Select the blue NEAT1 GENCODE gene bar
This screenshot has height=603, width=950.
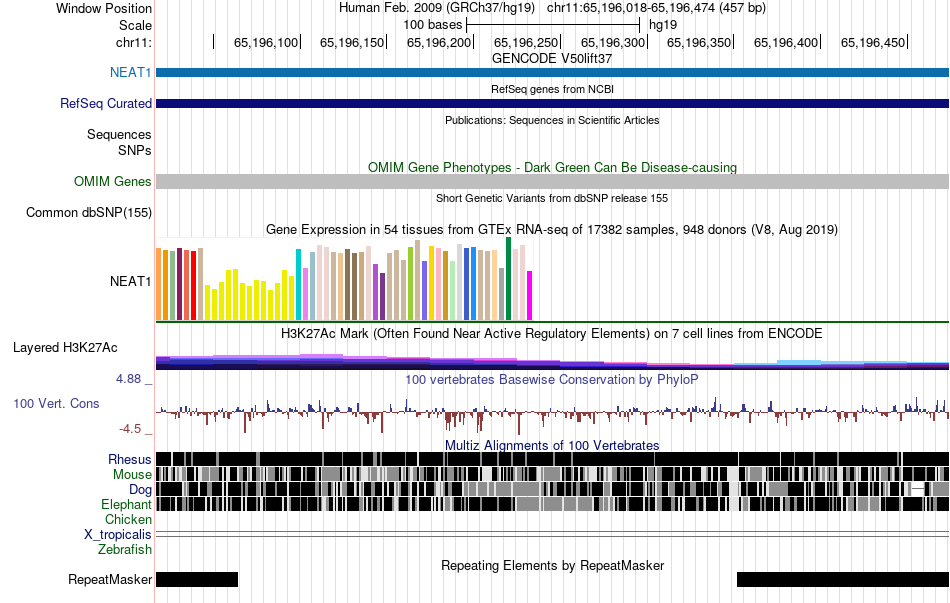click(x=552, y=73)
